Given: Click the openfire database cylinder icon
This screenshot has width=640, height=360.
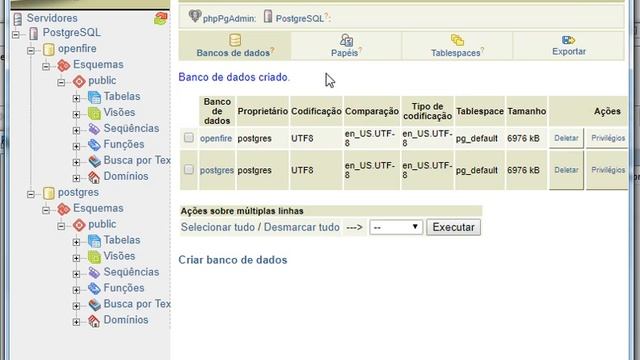Looking at the screenshot, I should pyautogui.click(x=49, y=49).
